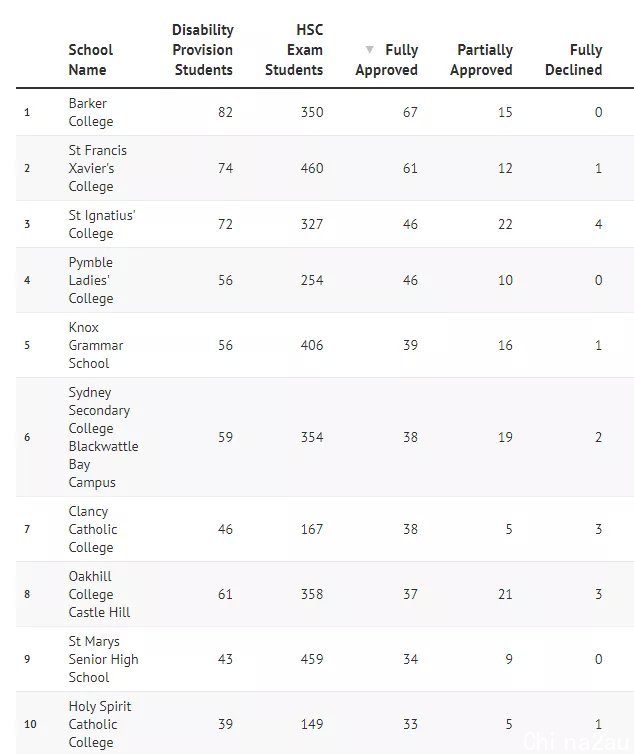Viewport: 634px width, 754px height.
Task: Click St Ignatius' College school name
Action: tap(102, 224)
